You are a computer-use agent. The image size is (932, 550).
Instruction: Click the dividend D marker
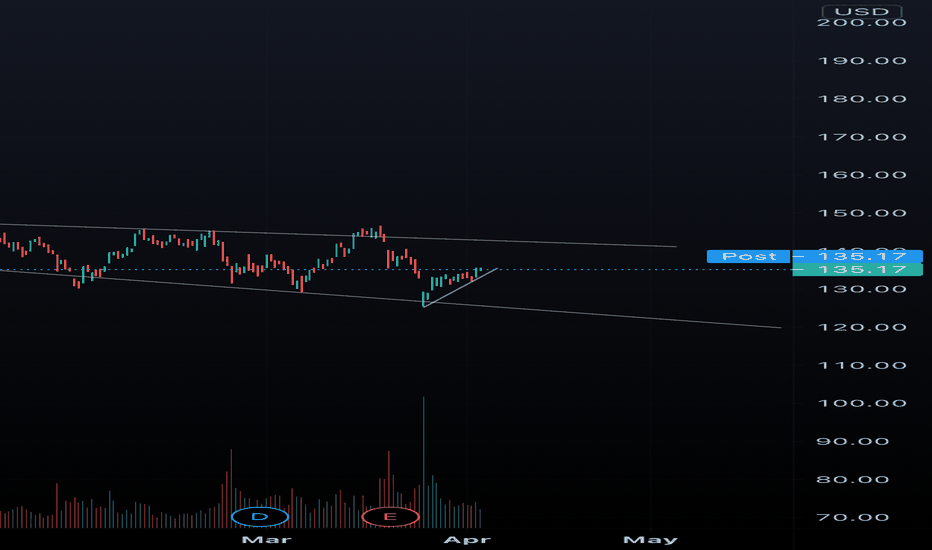click(260, 517)
